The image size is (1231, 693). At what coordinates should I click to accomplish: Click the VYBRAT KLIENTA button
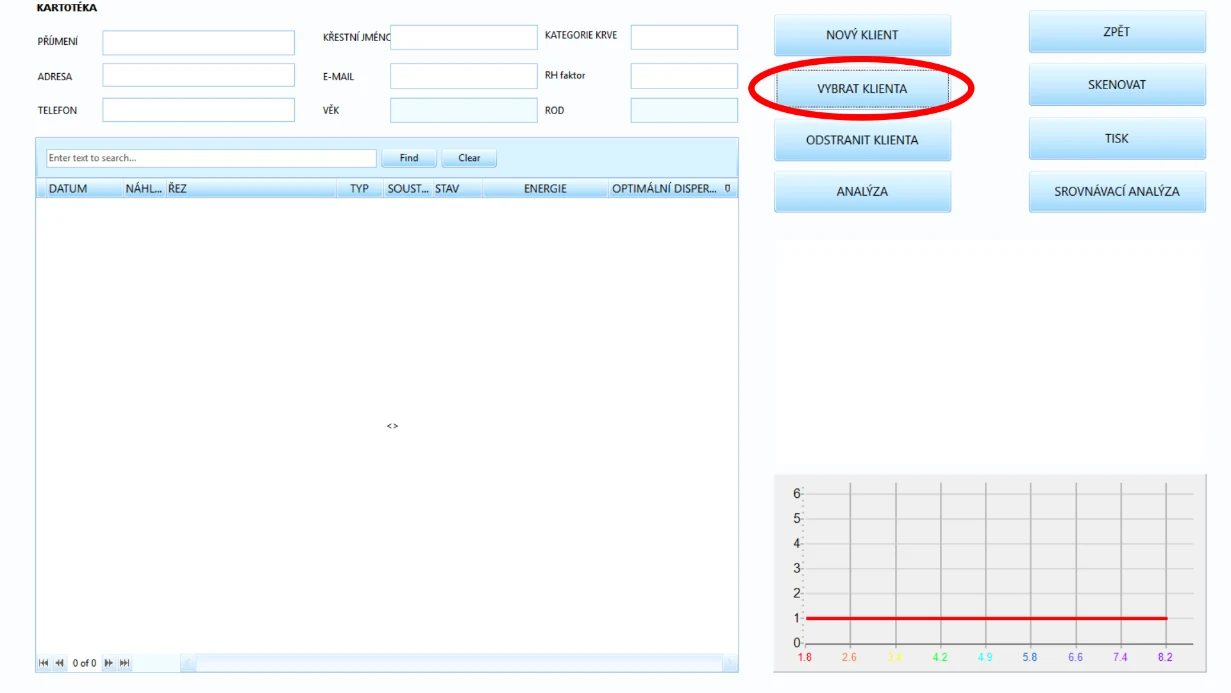click(x=862, y=88)
